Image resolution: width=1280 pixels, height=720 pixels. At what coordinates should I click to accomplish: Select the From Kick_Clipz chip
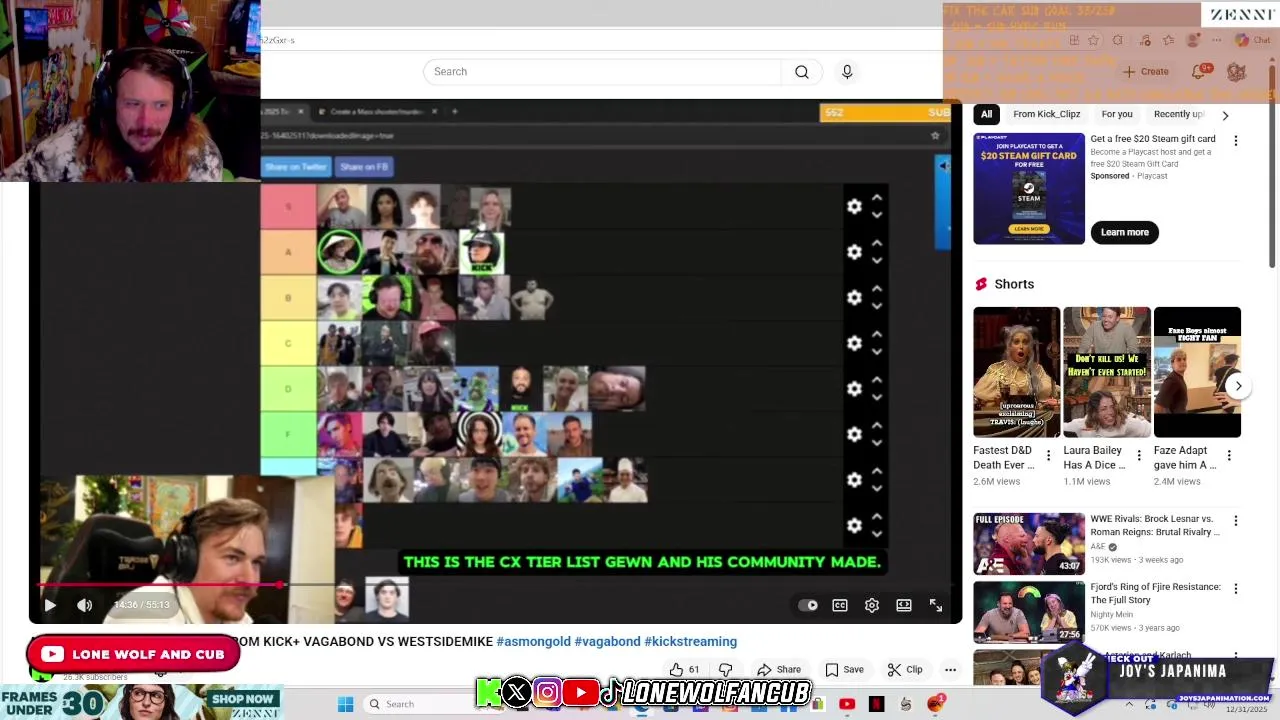(x=1046, y=114)
